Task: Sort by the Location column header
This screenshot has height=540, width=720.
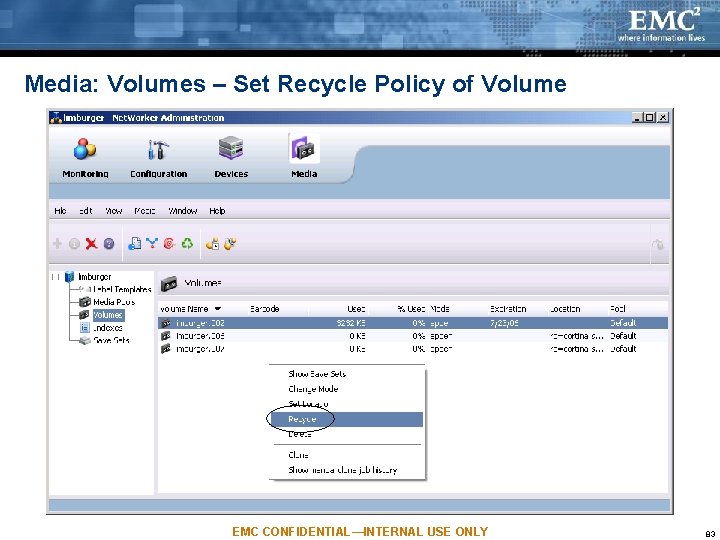Action: [x=565, y=309]
